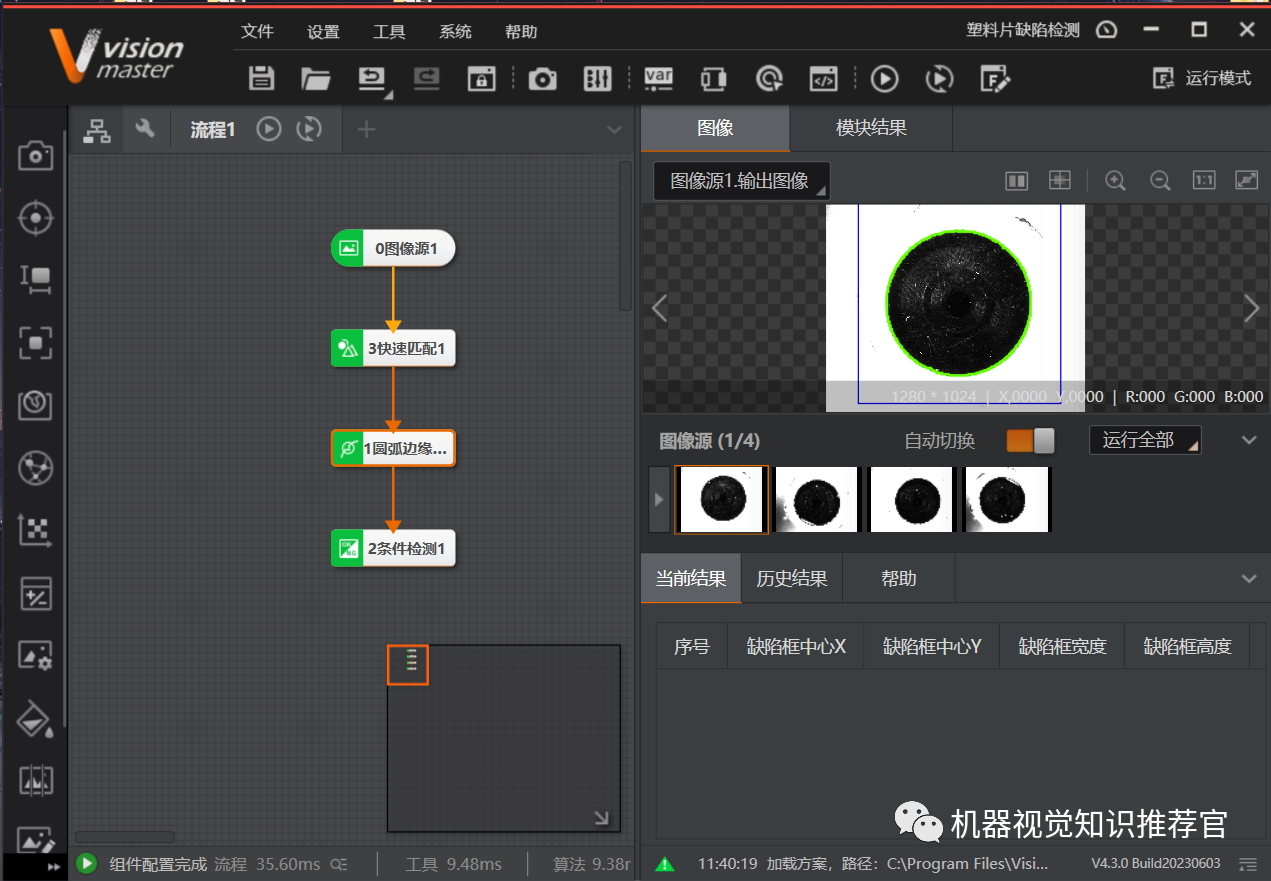Click the split view layout icon
Screen dimensions: 1271x881
[x=1017, y=181]
